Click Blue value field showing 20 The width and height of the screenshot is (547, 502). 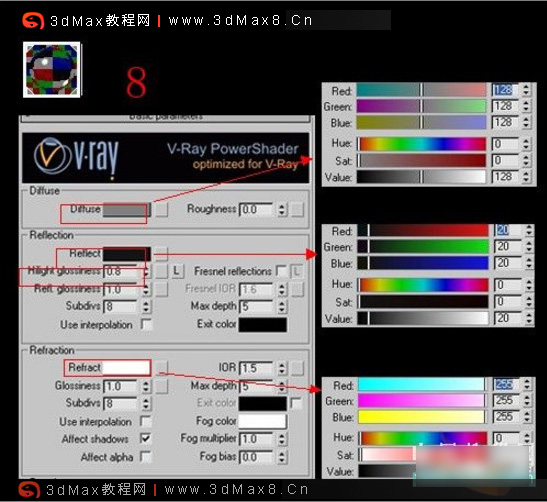click(508, 263)
